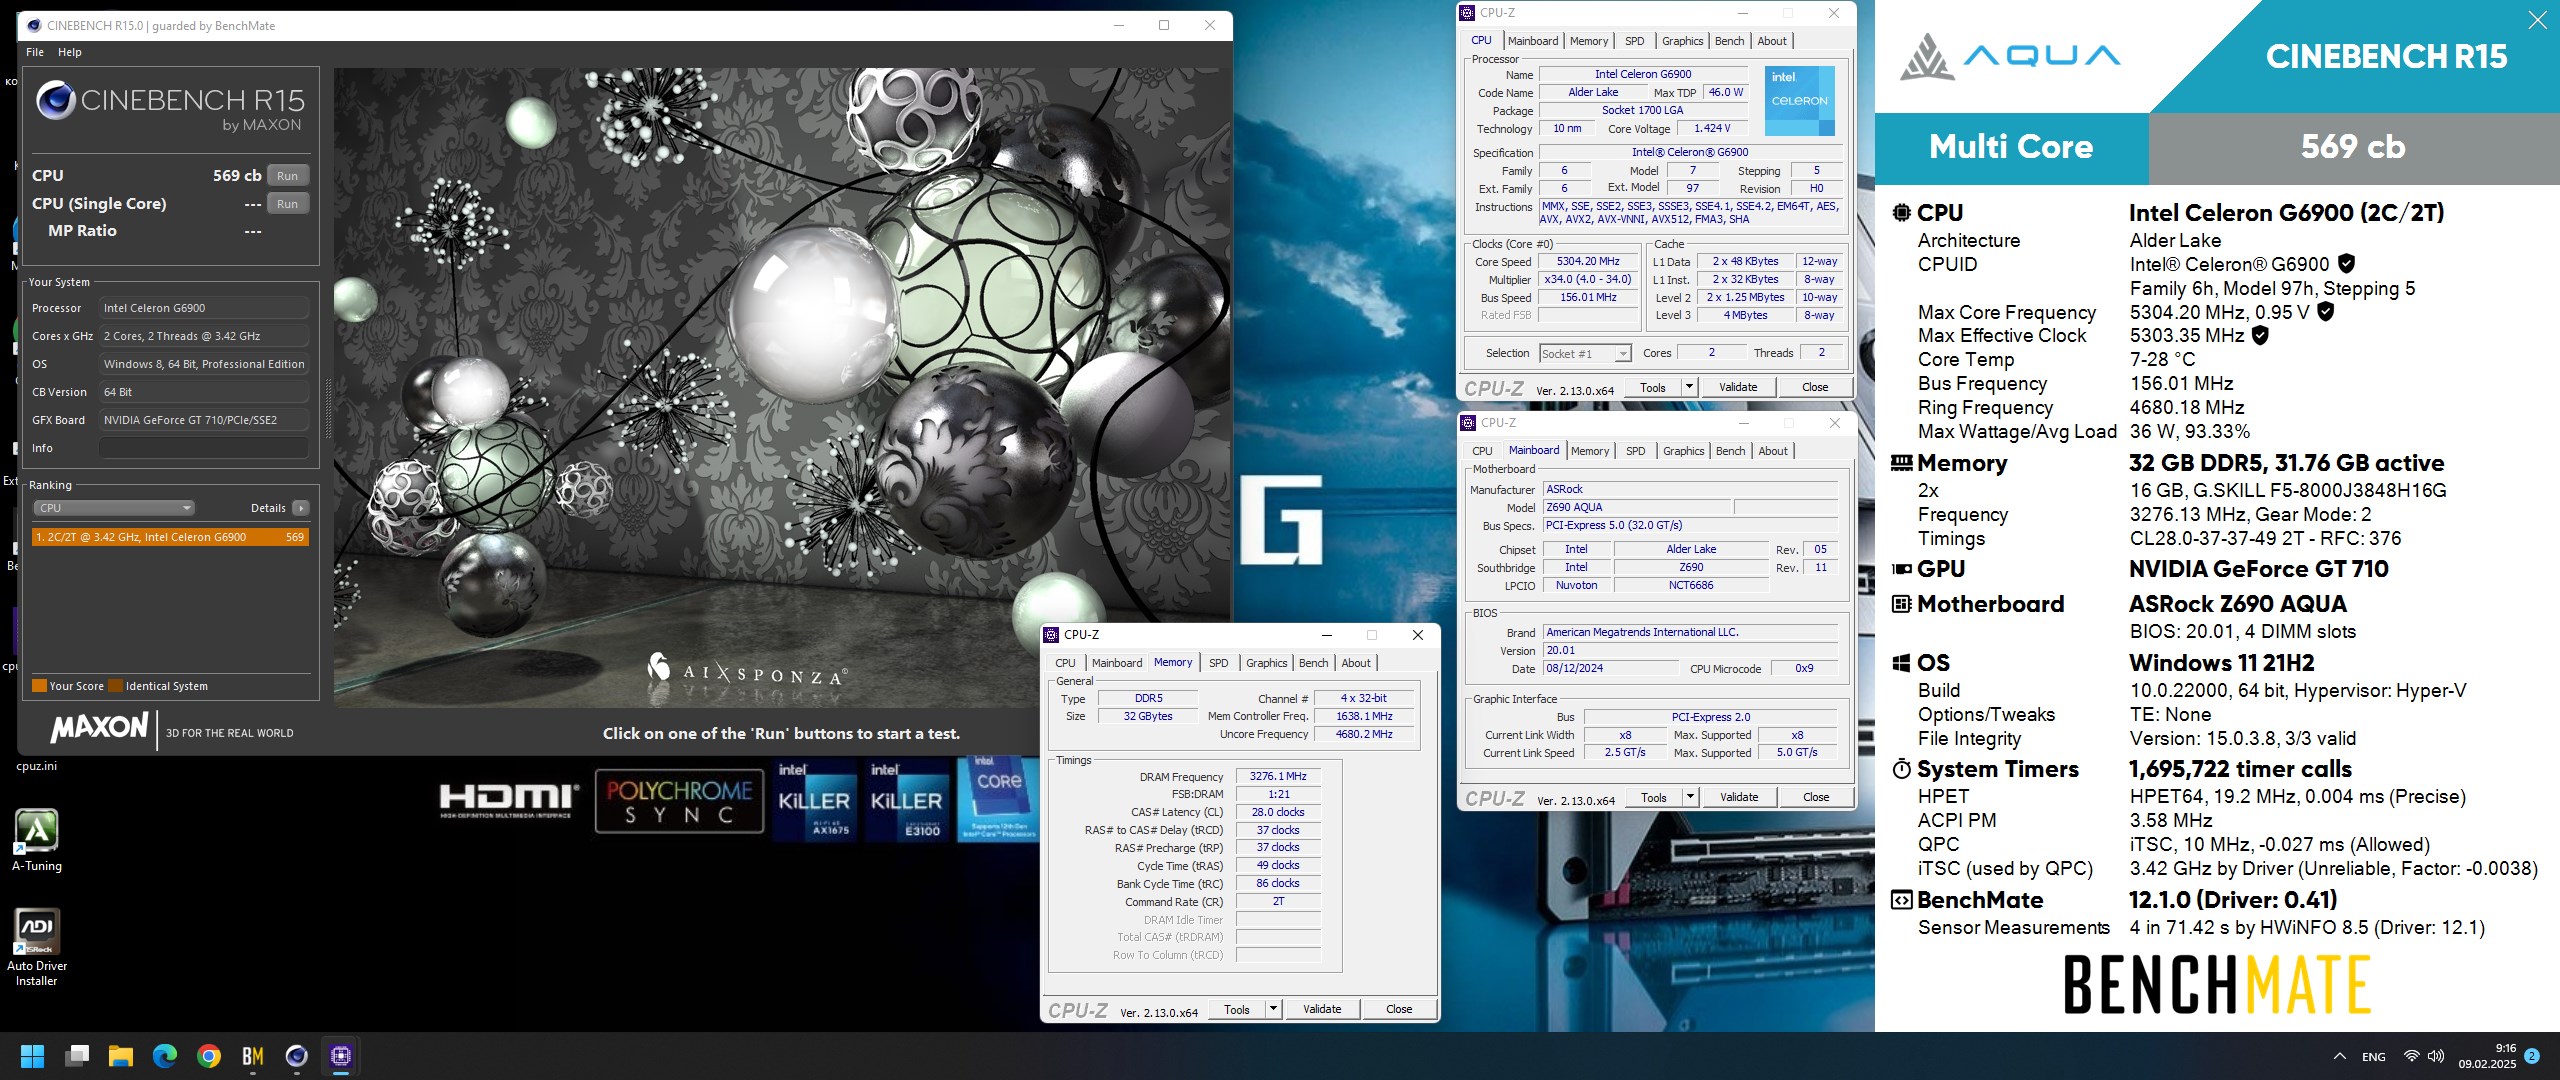Click the Info input field in Cinebench
This screenshot has height=1080, width=2560.
point(204,448)
